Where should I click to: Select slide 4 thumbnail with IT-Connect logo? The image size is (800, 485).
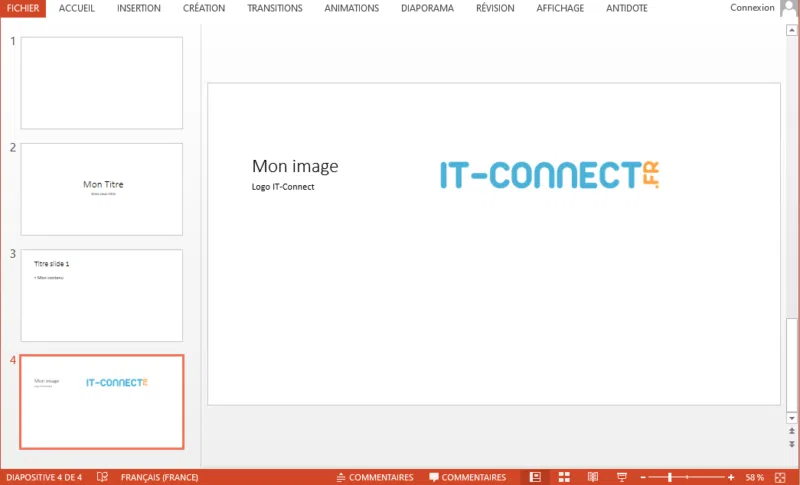click(x=102, y=402)
